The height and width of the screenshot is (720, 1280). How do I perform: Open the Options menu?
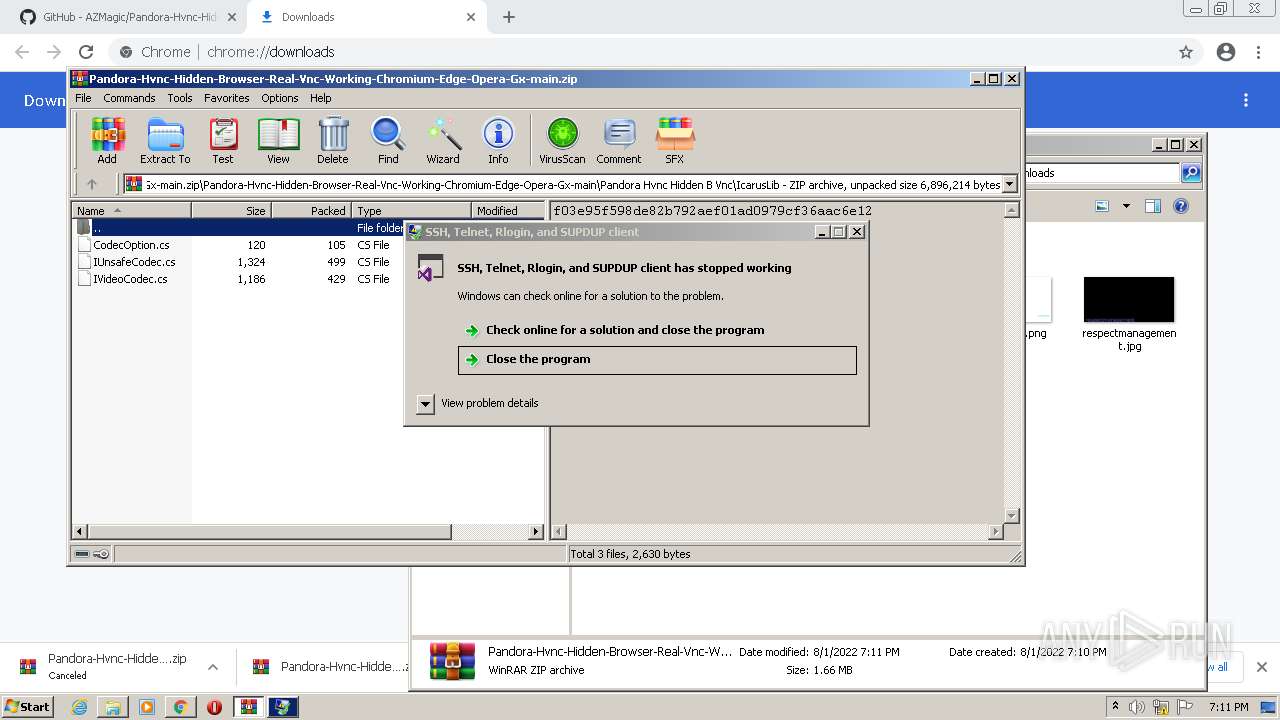(x=280, y=98)
